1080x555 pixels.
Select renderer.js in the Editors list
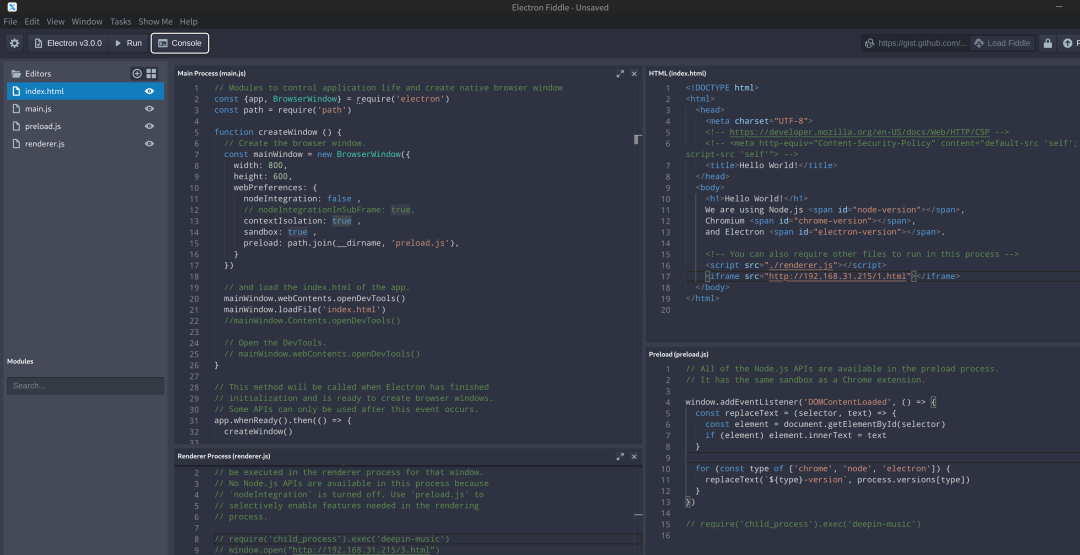[x=45, y=144]
